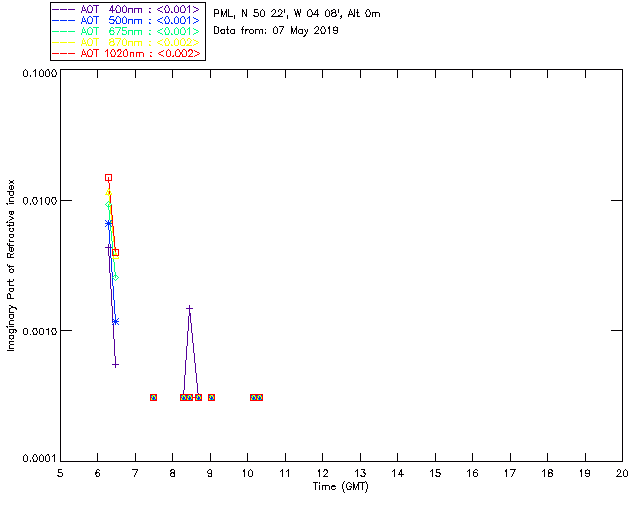Click the isolated data marker at 9 hours

[211, 397]
